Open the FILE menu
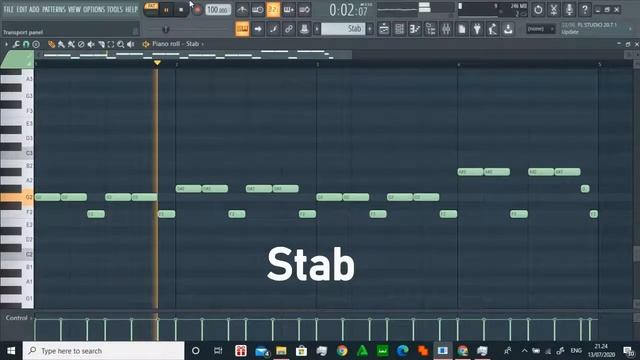This screenshot has width=640, height=360. pos(8,9)
